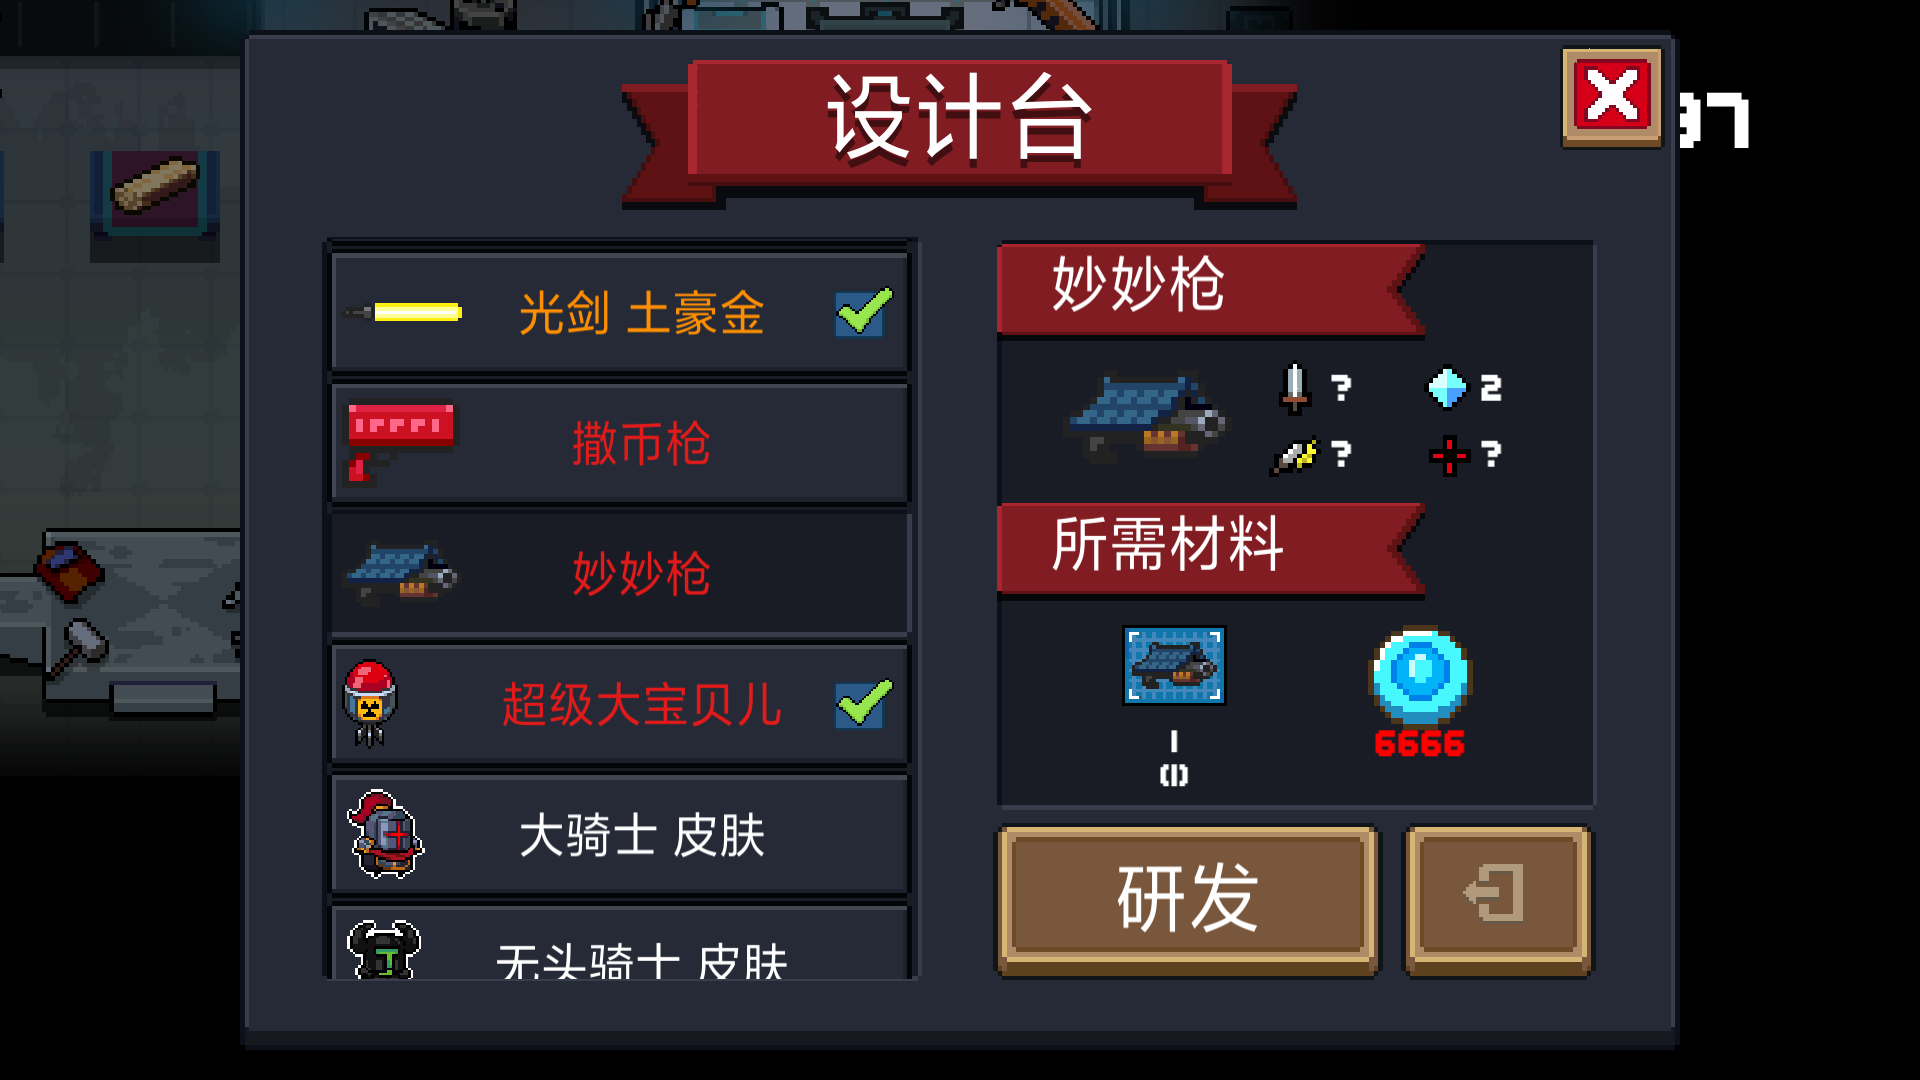Toggle the 超级大宝贝儿 checkmark
The height and width of the screenshot is (1080, 1920).
[863, 703]
